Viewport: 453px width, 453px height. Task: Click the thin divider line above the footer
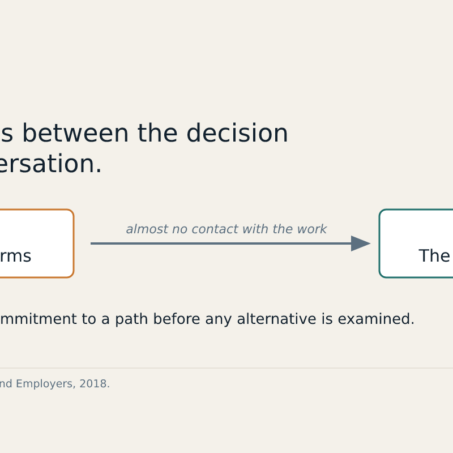(x=226, y=368)
